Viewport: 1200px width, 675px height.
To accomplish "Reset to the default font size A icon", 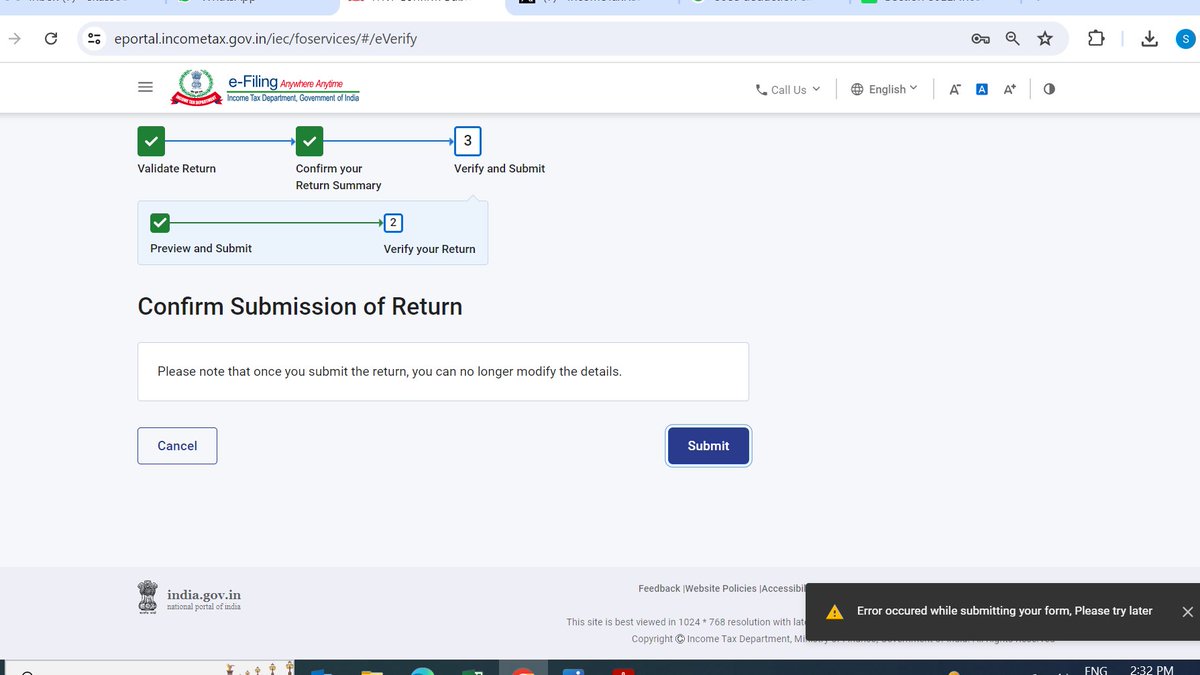I will 982,89.
